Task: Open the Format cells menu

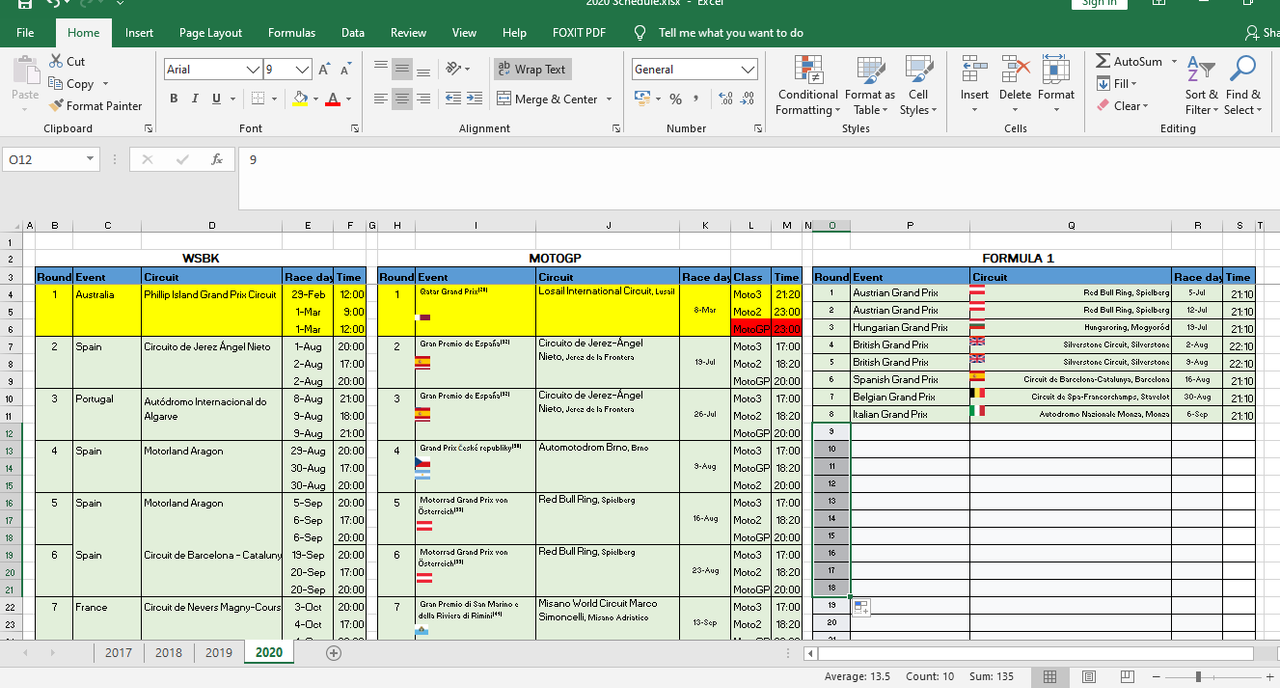Action: coord(1056,85)
